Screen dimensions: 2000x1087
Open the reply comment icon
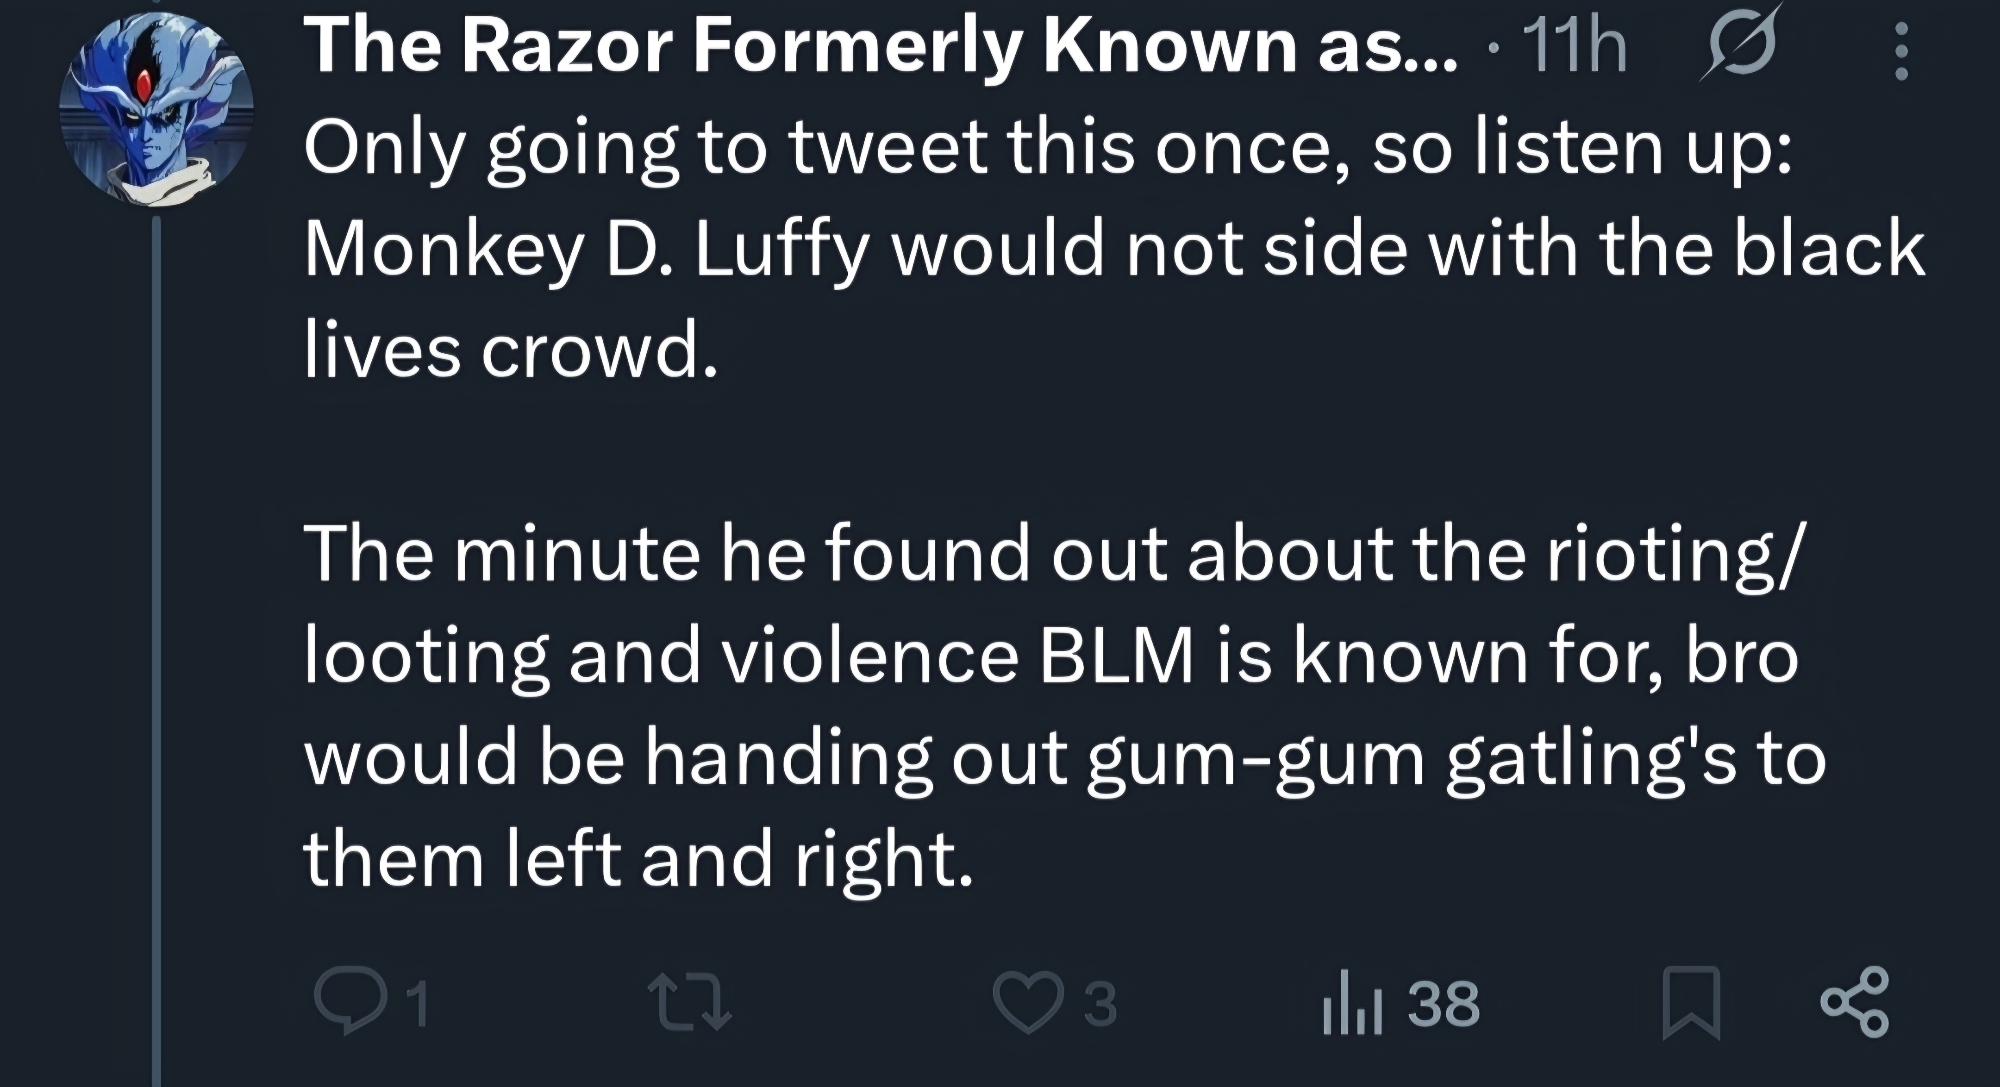(x=345, y=1003)
